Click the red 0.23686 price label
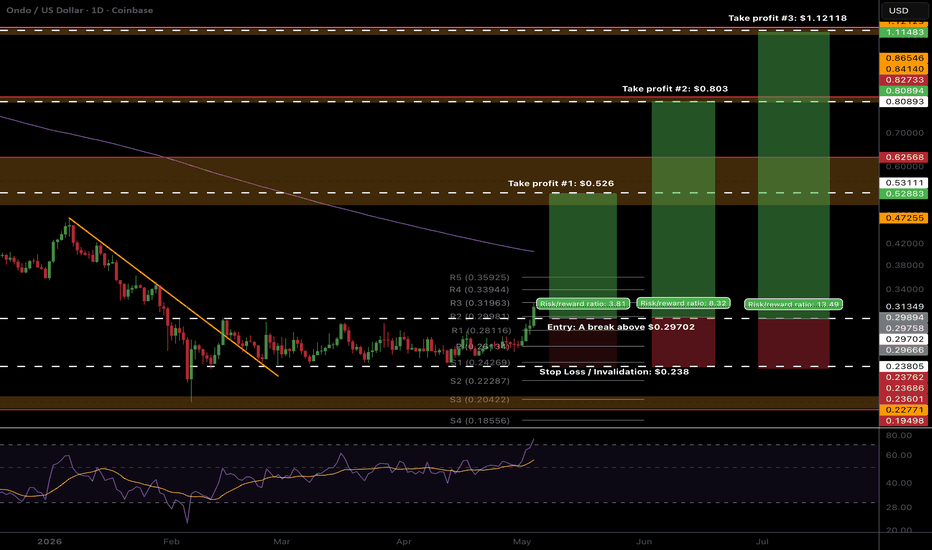Image resolution: width=932 pixels, height=550 pixels. (903, 388)
